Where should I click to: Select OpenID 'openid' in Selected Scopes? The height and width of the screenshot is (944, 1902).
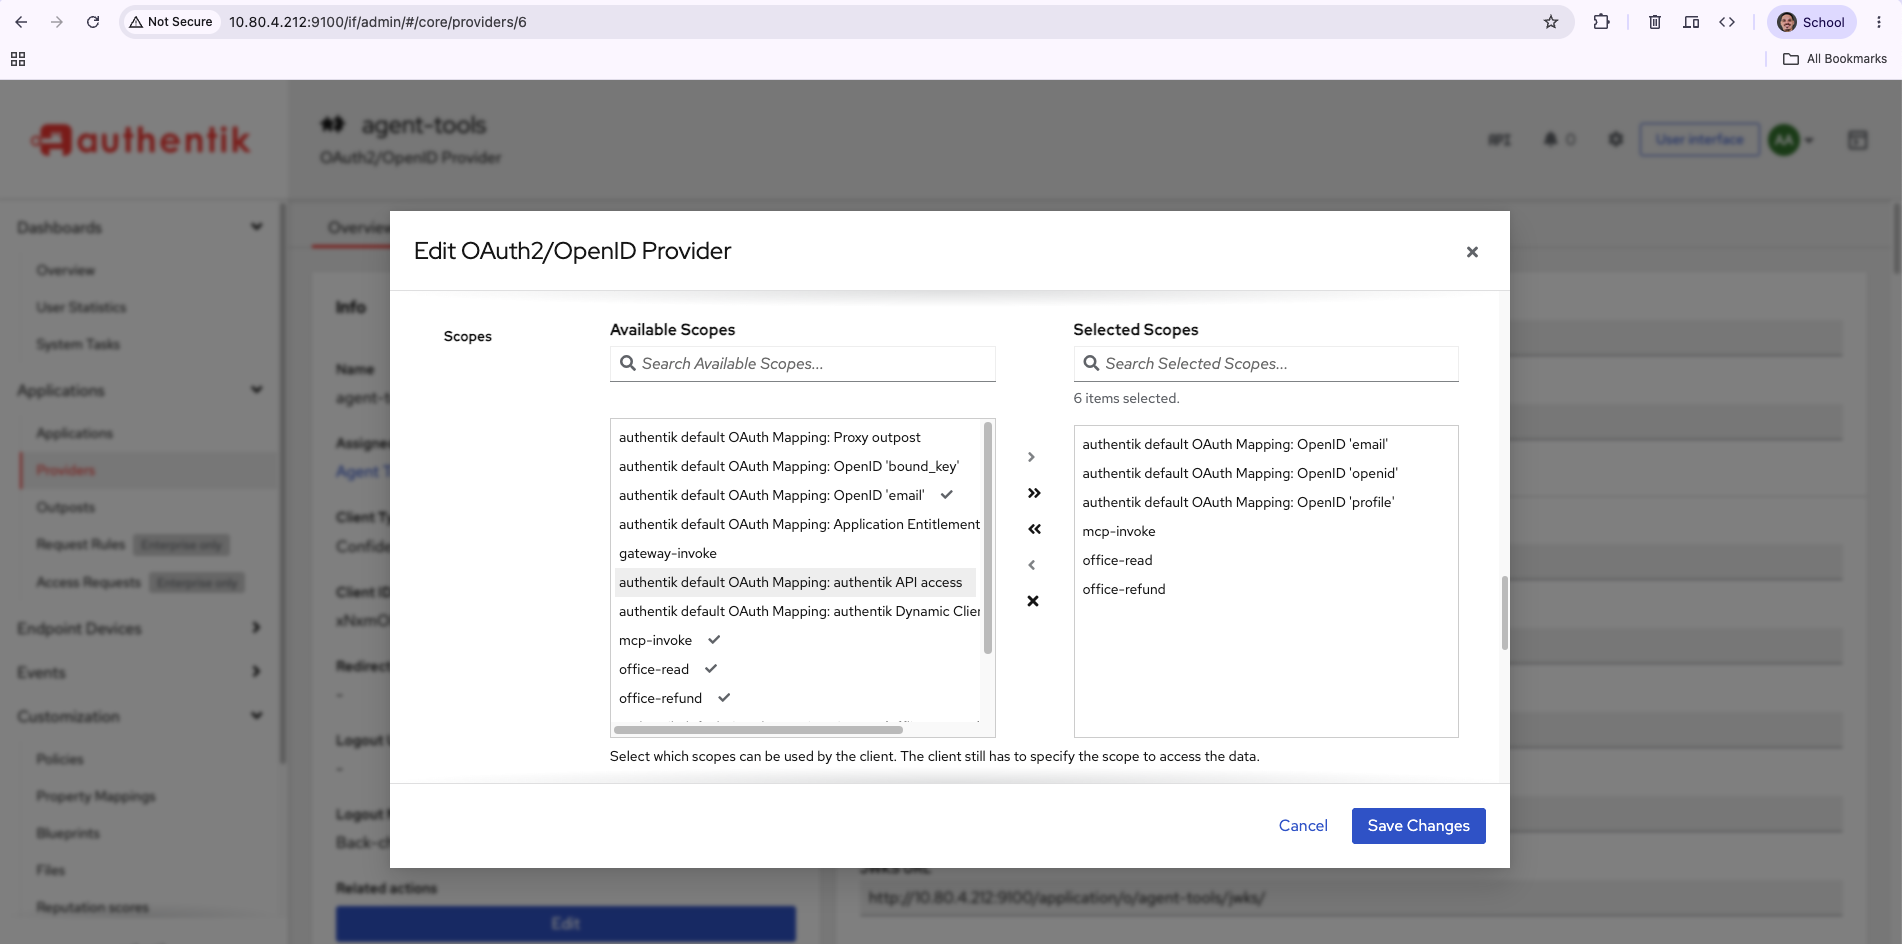[1266, 473]
